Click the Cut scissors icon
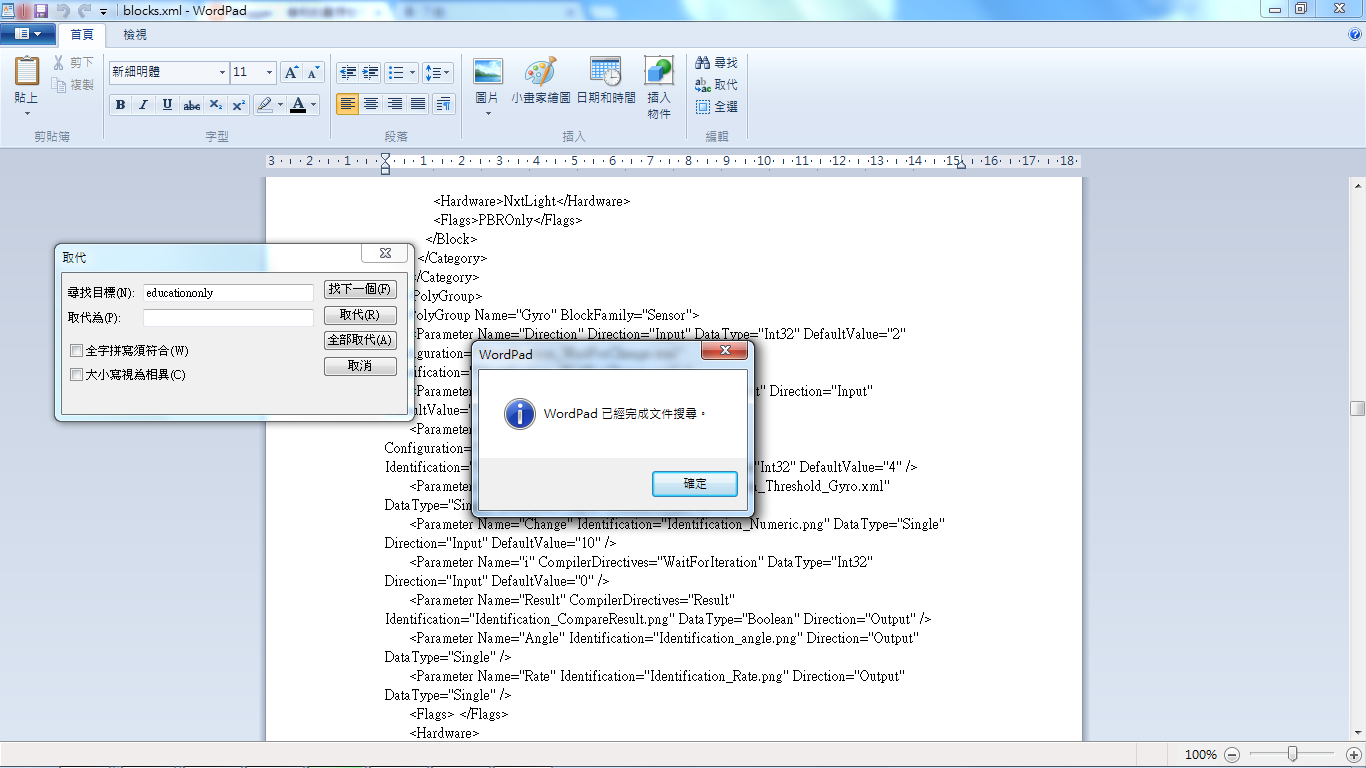Image resolution: width=1366 pixels, height=768 pixels. [x=60, y=63]
